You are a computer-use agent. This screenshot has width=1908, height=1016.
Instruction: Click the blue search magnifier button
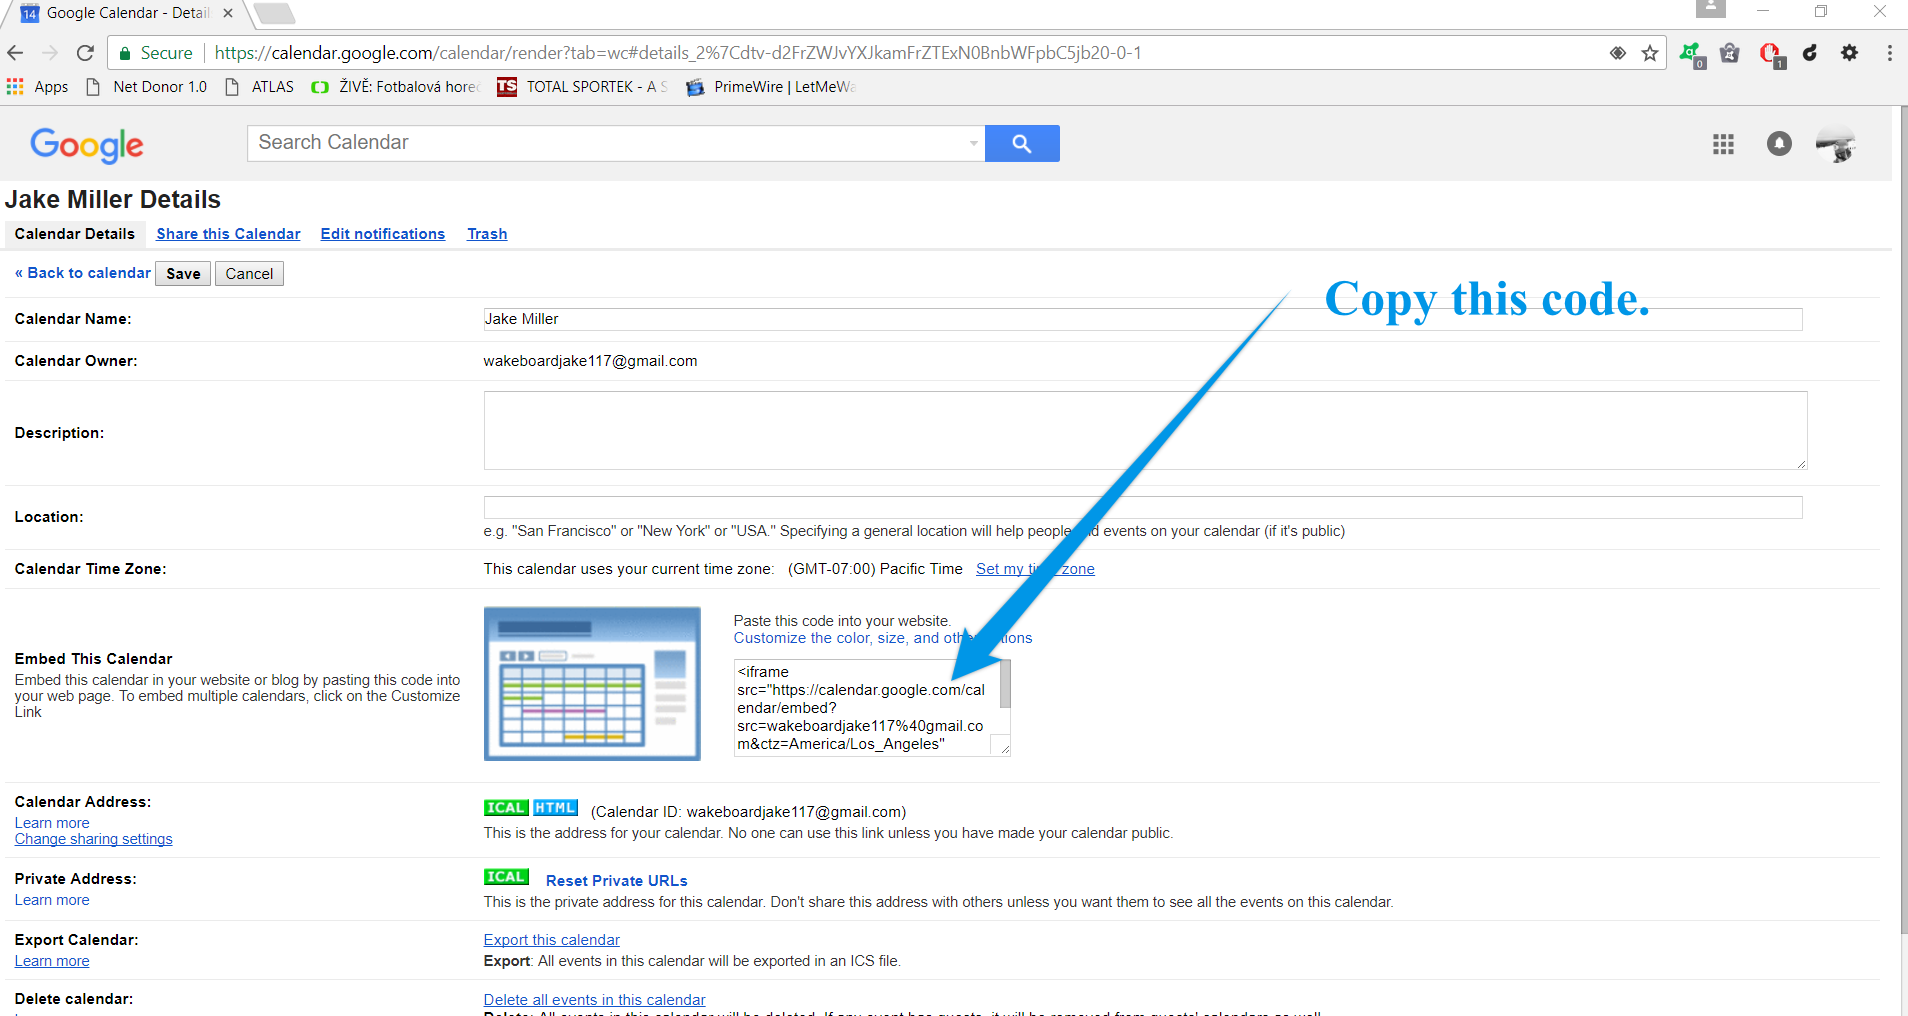click(x=1022, y=143)
